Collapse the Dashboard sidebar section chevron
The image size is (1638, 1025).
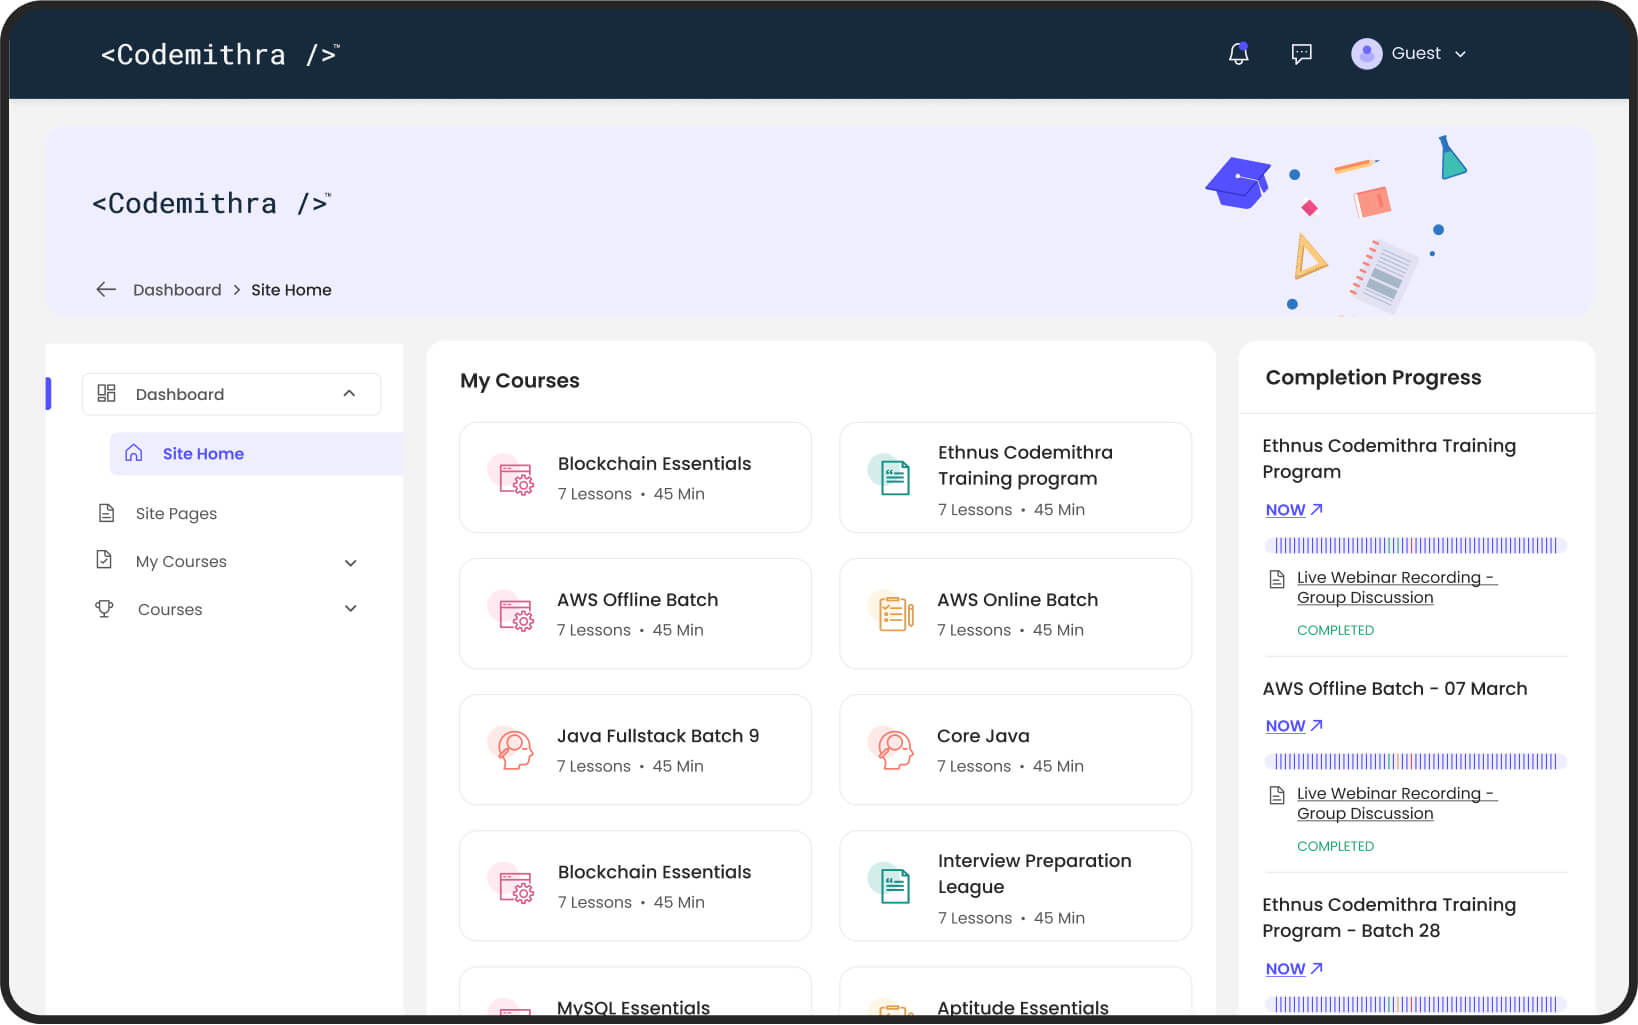[349, 393]
